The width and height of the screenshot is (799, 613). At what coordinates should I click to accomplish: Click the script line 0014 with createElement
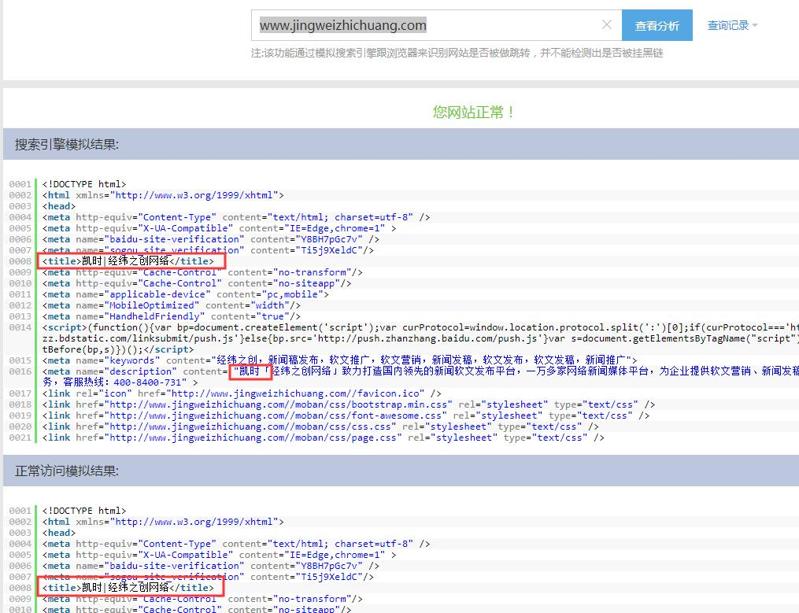[420, 338]
